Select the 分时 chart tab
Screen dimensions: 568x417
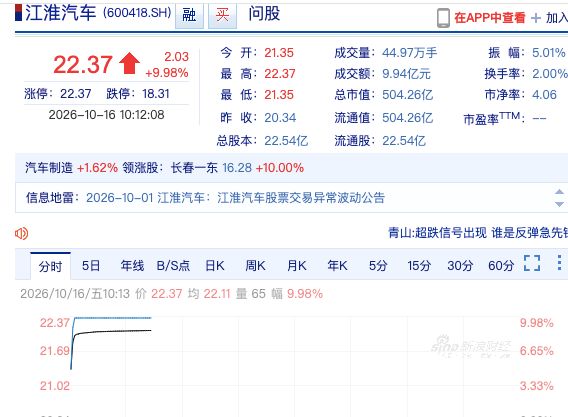point(50,266)
